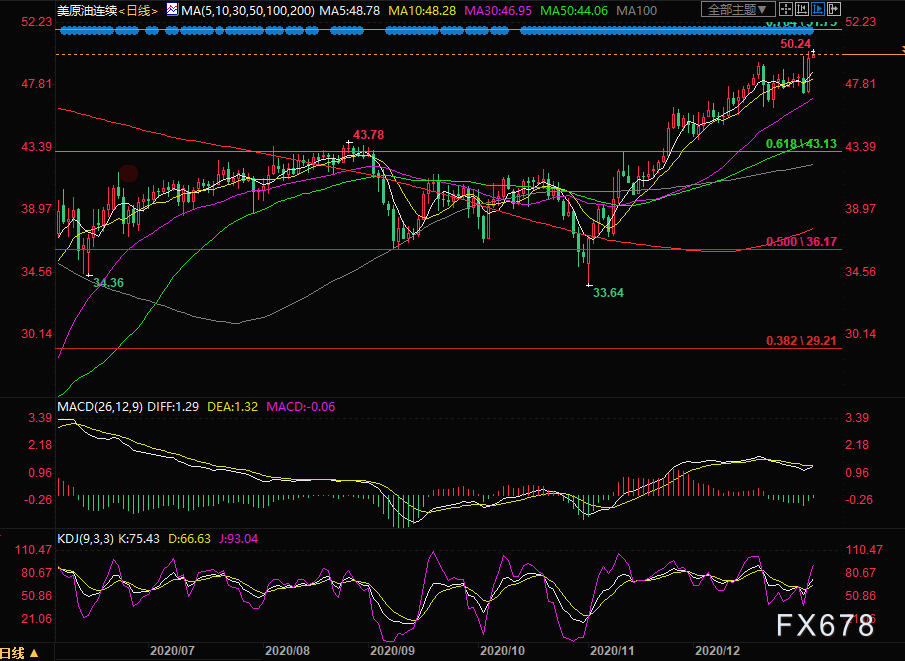Click the 43.78 high price marker

[369, 135]
